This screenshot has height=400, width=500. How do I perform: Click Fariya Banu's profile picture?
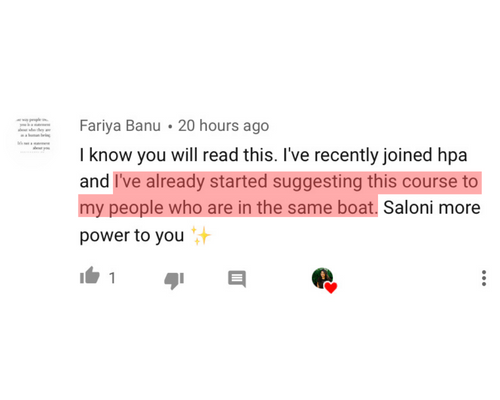pos(34,135)
